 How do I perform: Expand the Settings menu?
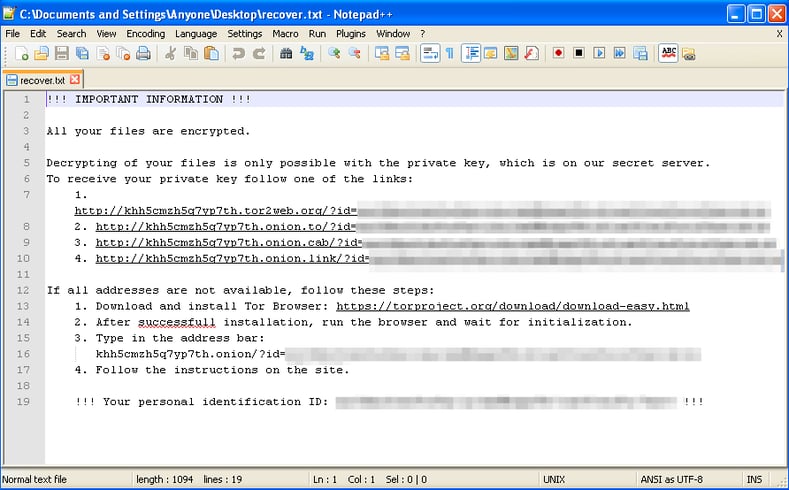(244, 33)
